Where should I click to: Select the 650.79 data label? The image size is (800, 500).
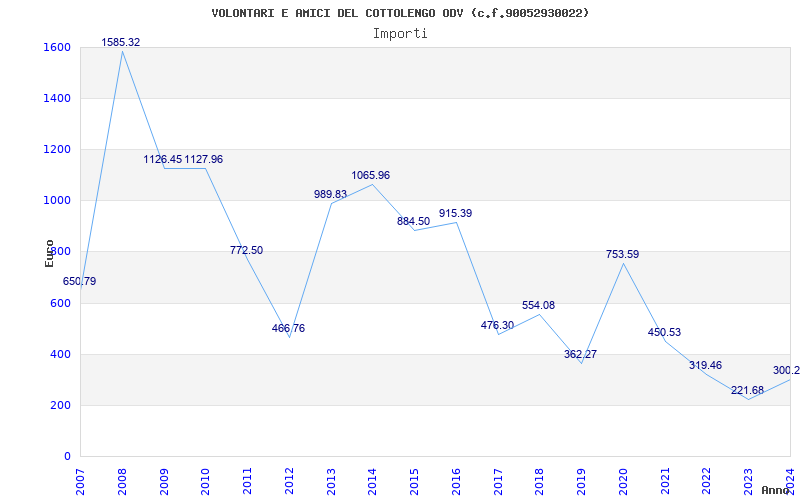(79, 281)
